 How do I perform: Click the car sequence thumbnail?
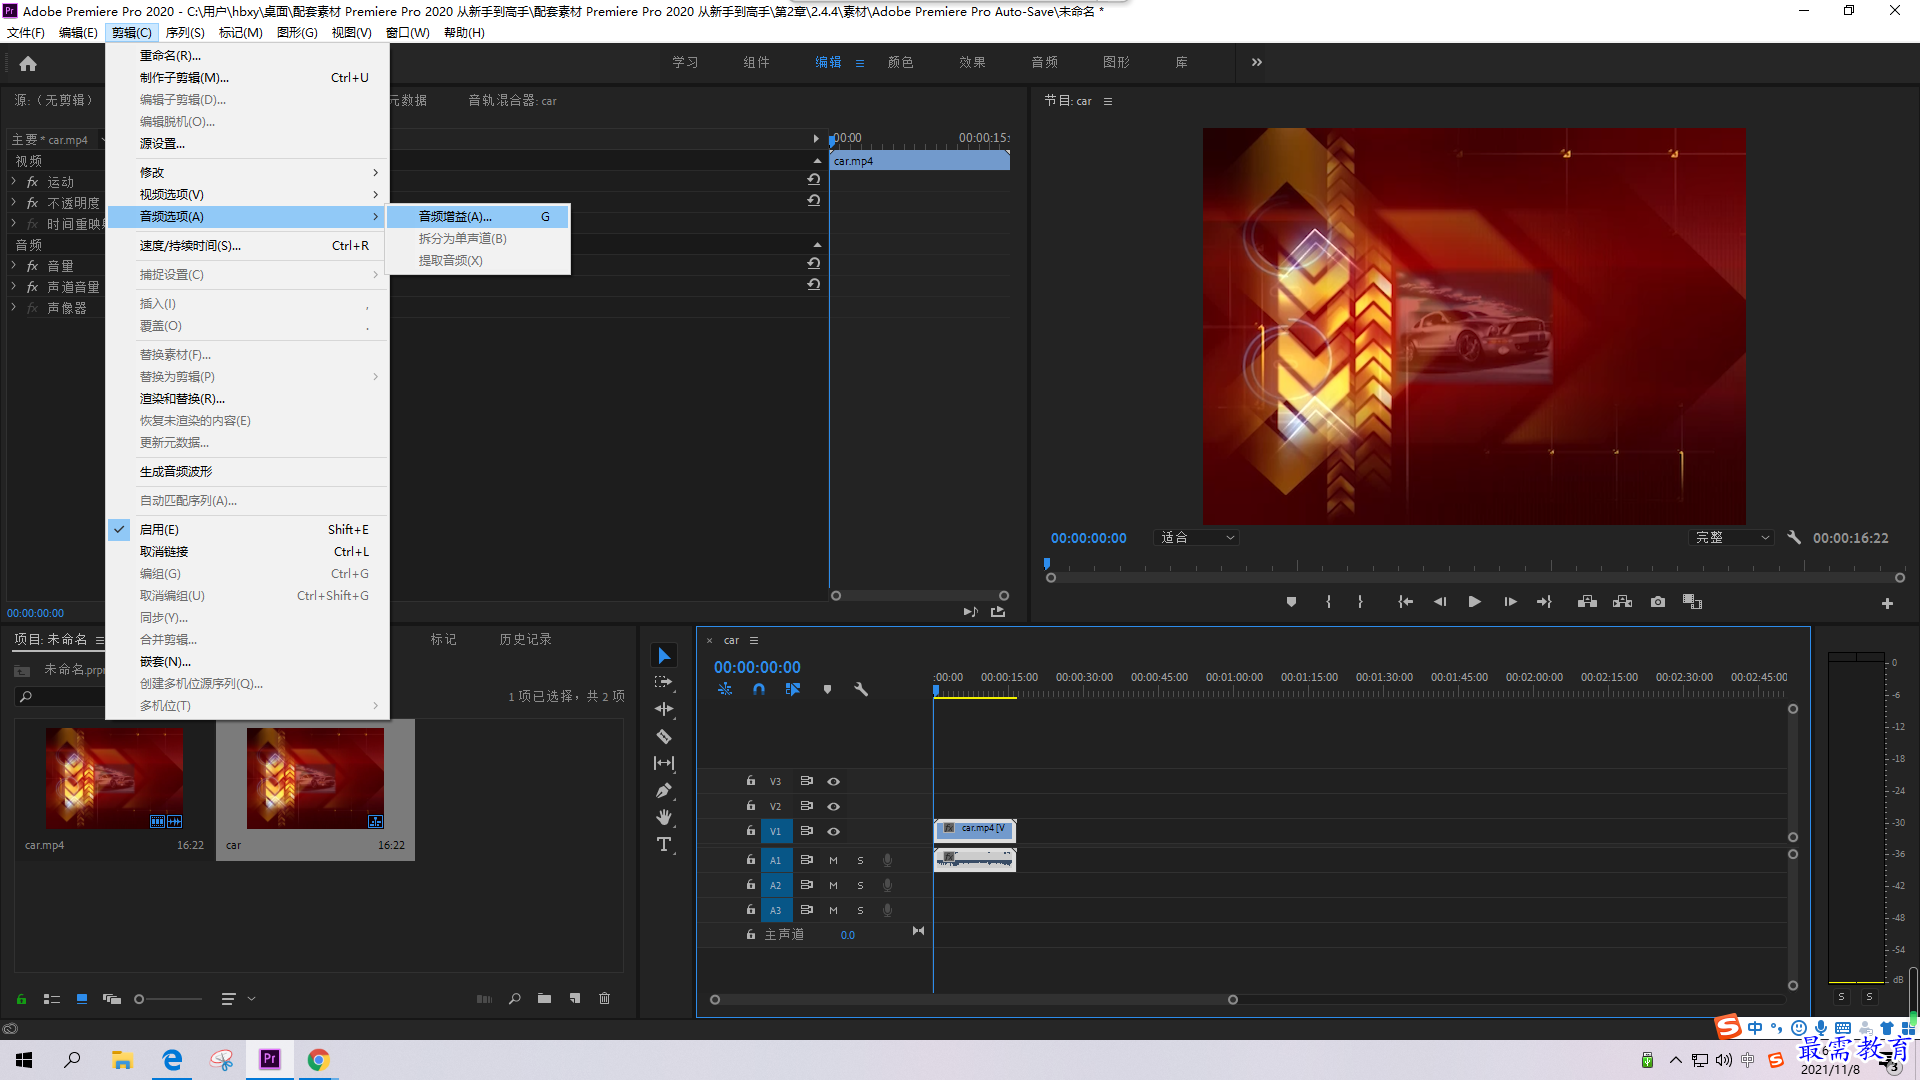315,778
